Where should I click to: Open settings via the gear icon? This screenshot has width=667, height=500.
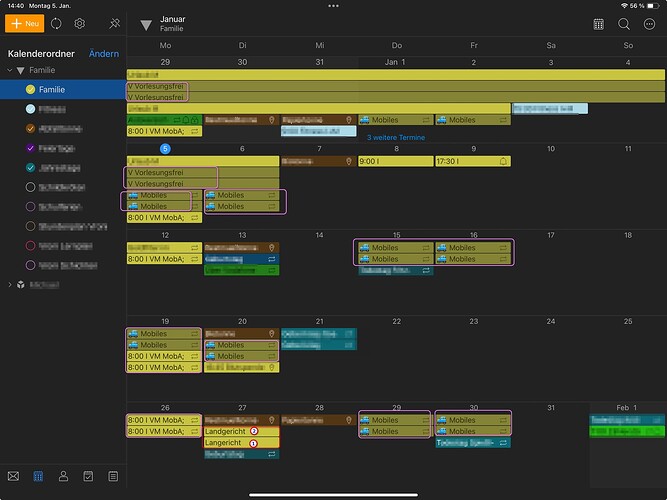(x=80, y=23)
